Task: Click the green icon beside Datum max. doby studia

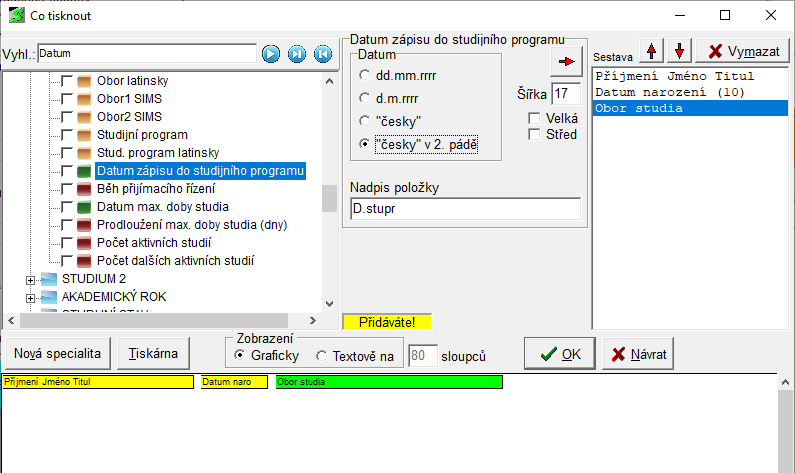Action: [84, 207]
